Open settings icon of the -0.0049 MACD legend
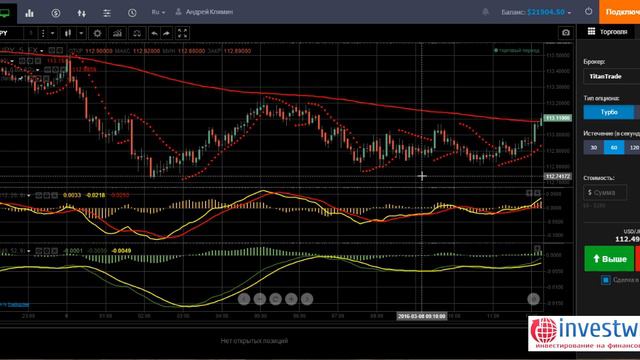The width and height of the screenshot is (640, 360). pos(47,251)
